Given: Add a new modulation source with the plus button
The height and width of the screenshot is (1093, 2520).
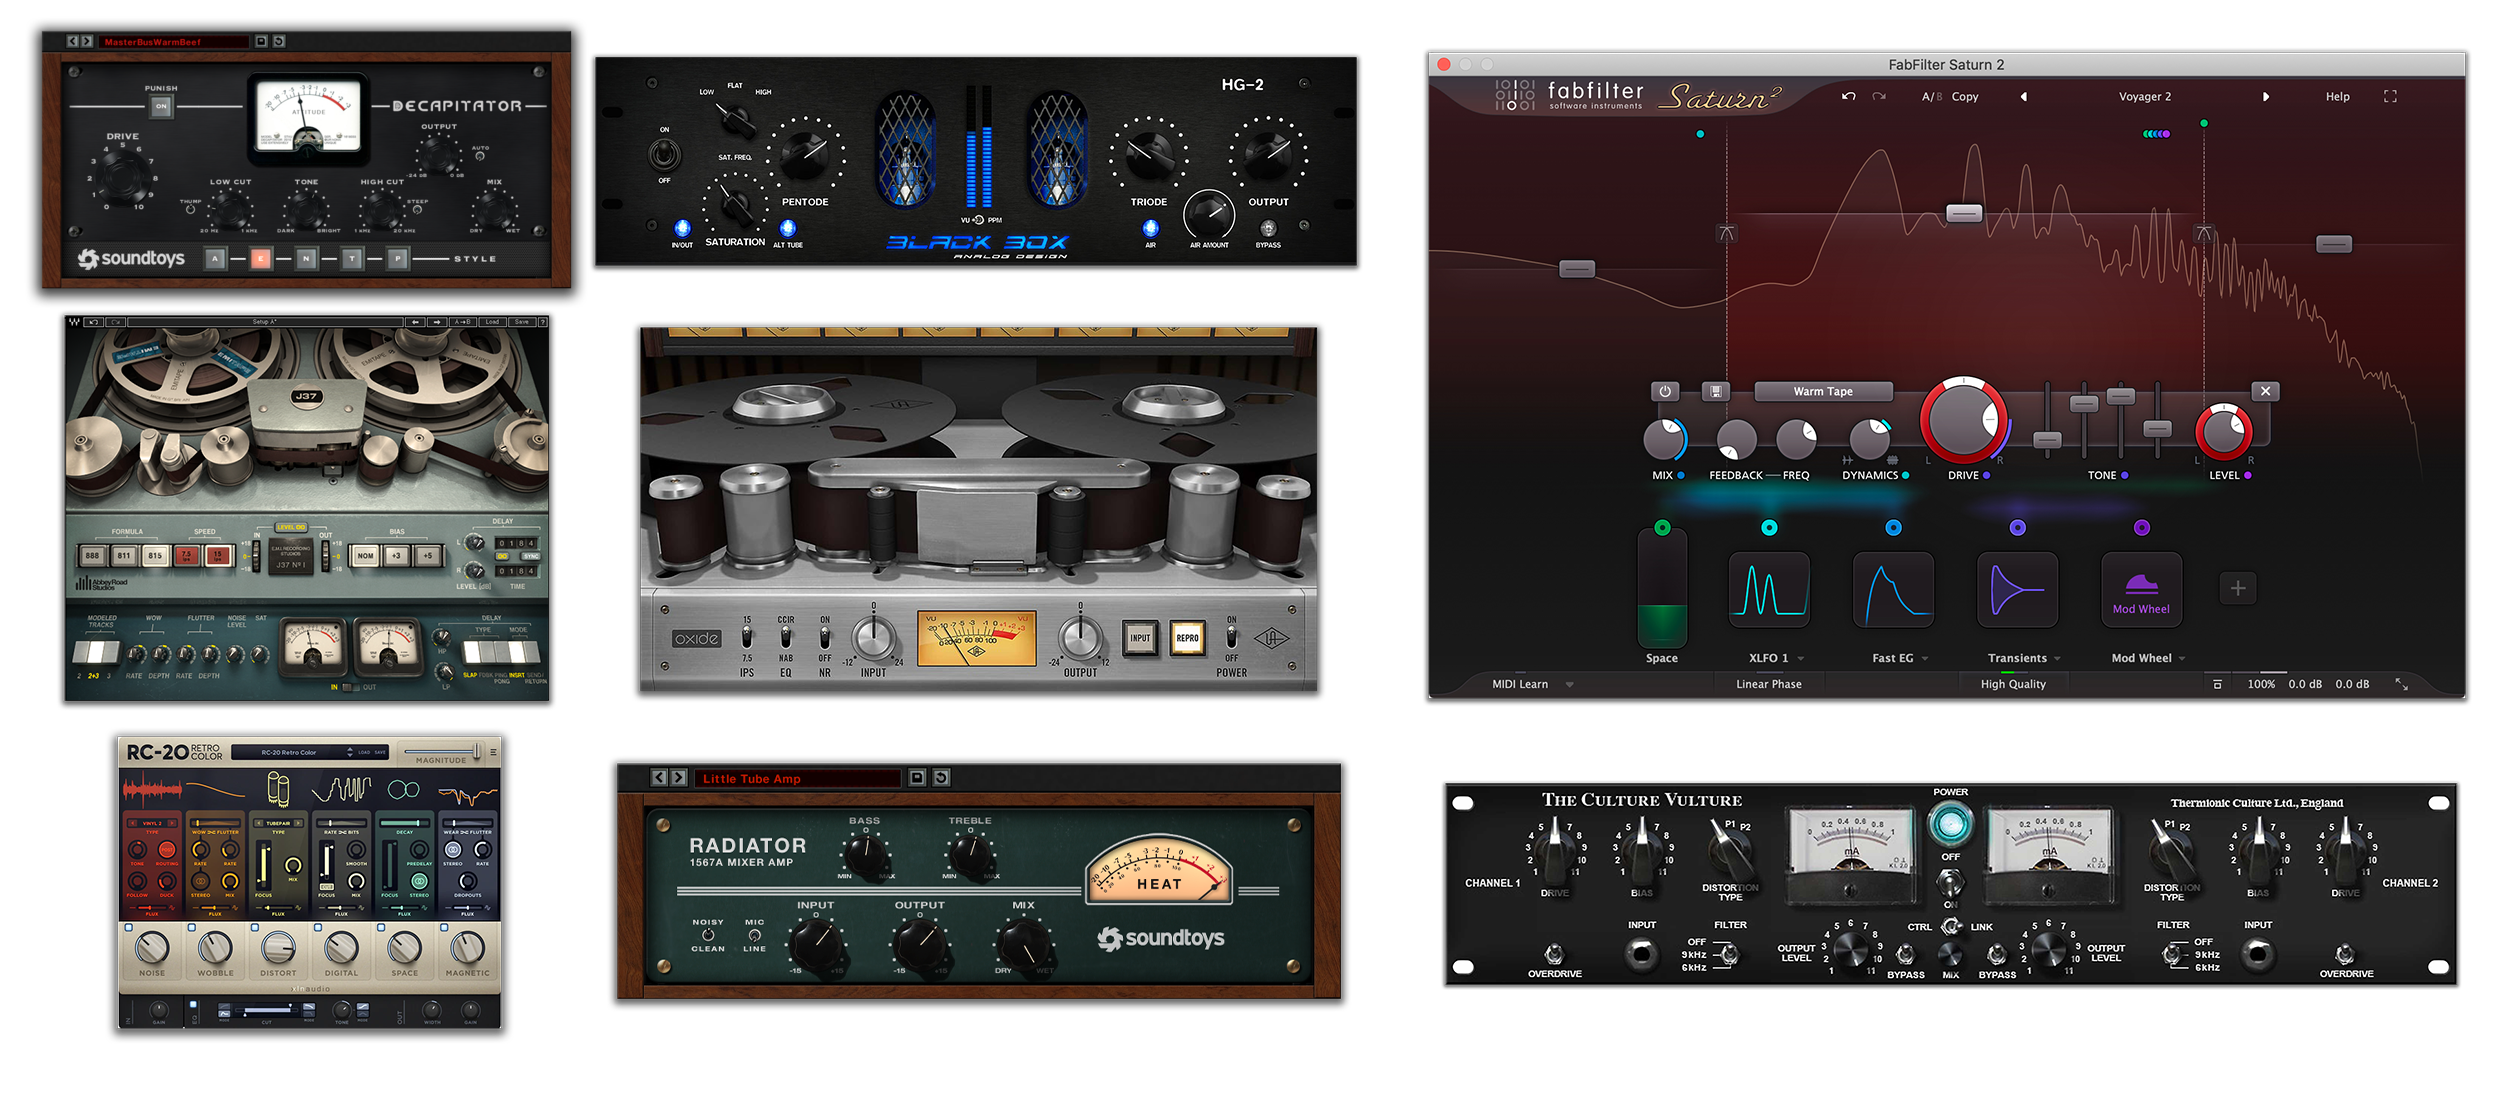Looking at the screenshot, I should [x=2238, y=588].
